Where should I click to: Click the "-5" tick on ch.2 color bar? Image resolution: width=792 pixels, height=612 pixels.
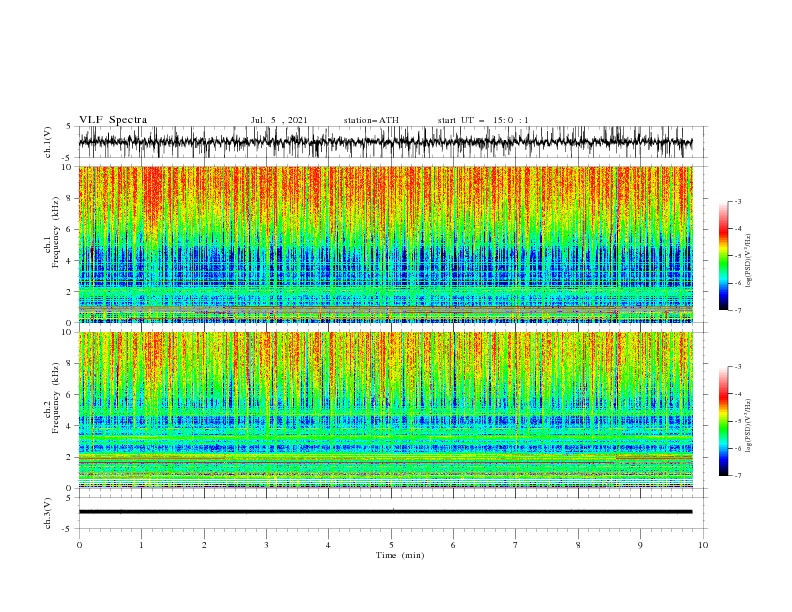737,421
